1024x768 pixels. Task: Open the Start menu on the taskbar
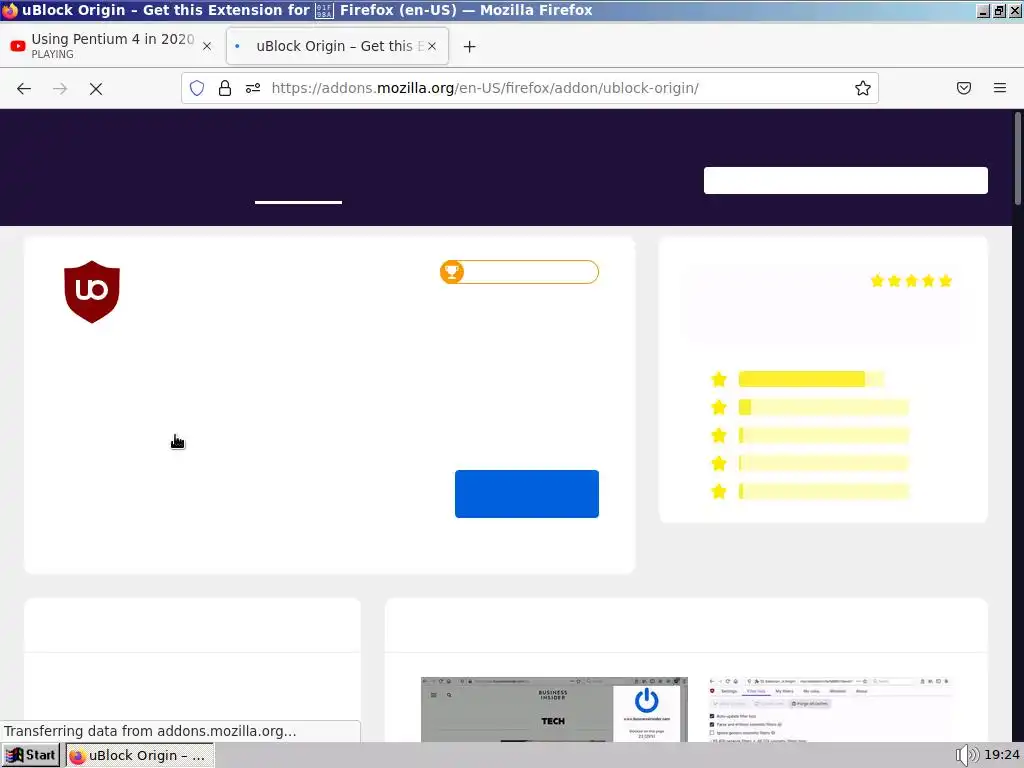point(31,755)
